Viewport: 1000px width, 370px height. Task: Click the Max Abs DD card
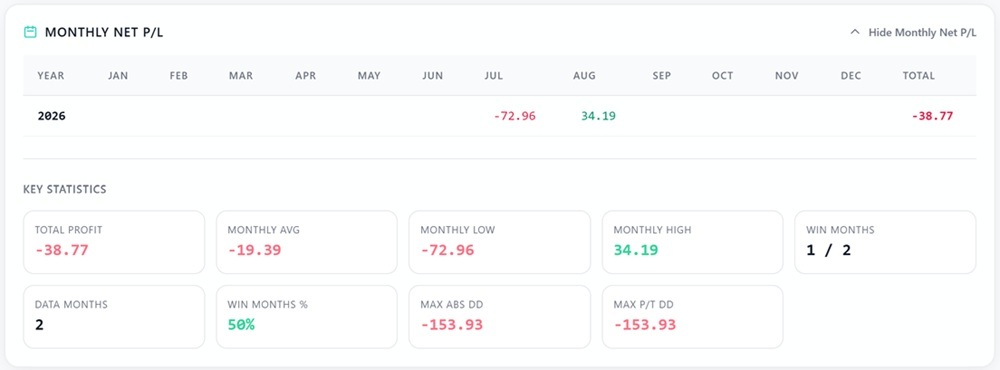pos(499,317)
